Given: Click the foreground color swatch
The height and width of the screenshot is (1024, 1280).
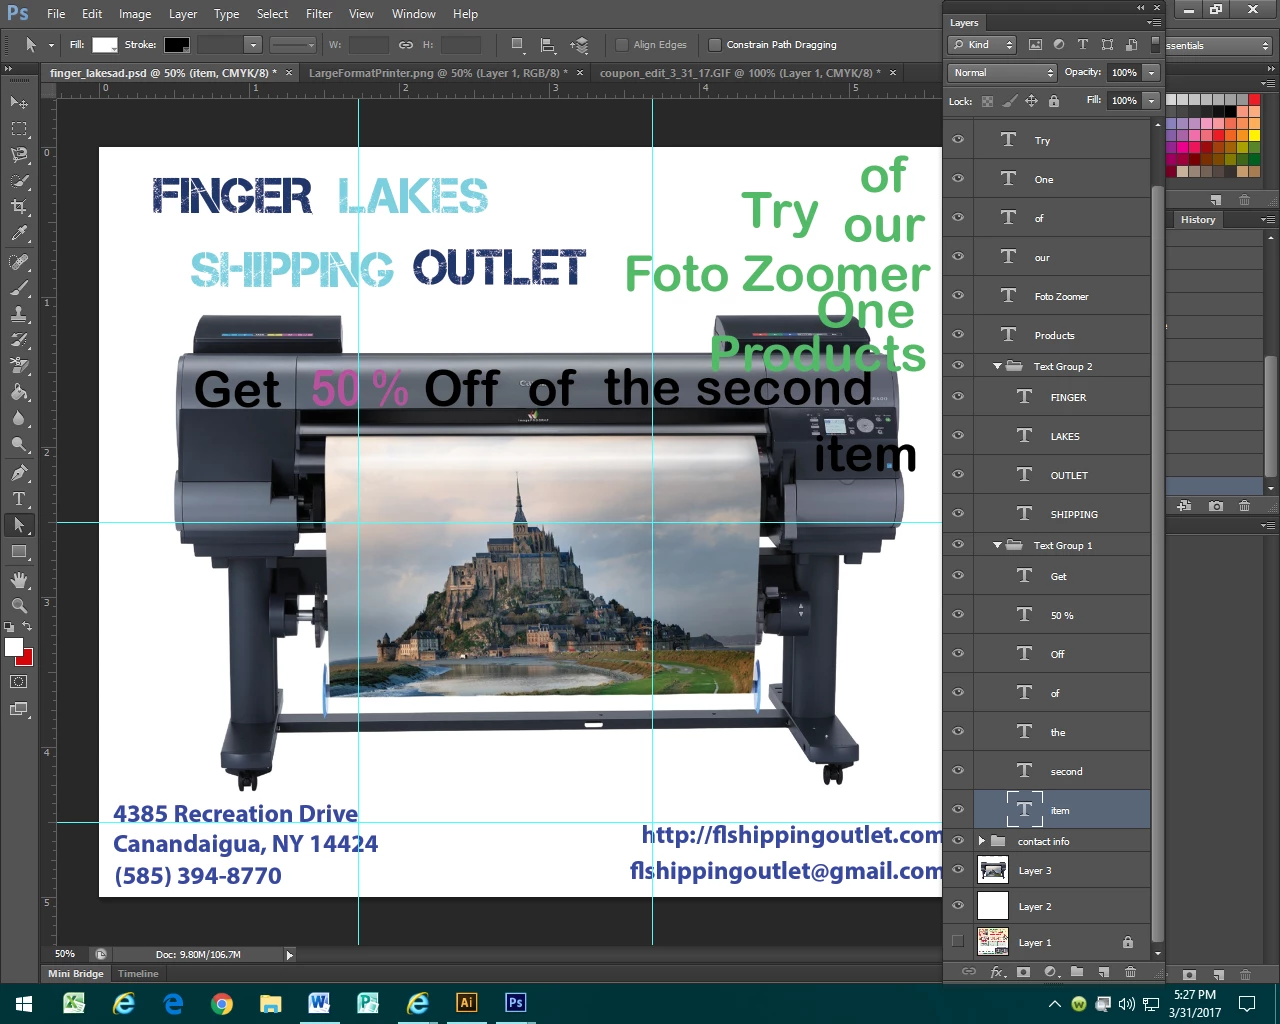Looking at the screenshot, I should click(14, 647).
